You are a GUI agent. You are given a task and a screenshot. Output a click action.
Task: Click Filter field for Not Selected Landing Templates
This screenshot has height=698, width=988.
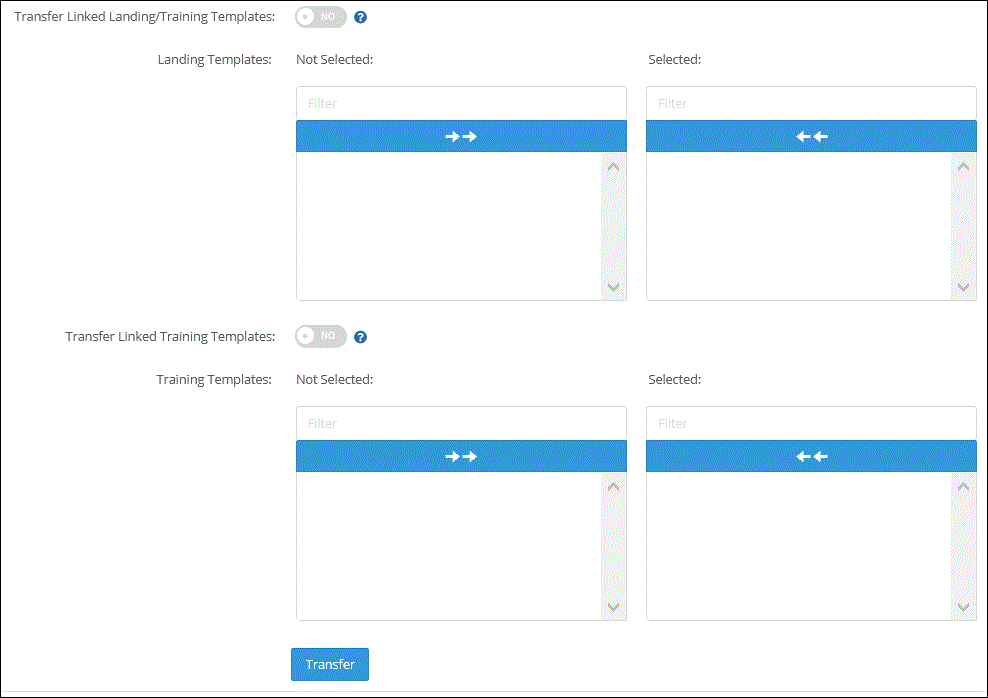pyautogui.click(x=461, y=103)
